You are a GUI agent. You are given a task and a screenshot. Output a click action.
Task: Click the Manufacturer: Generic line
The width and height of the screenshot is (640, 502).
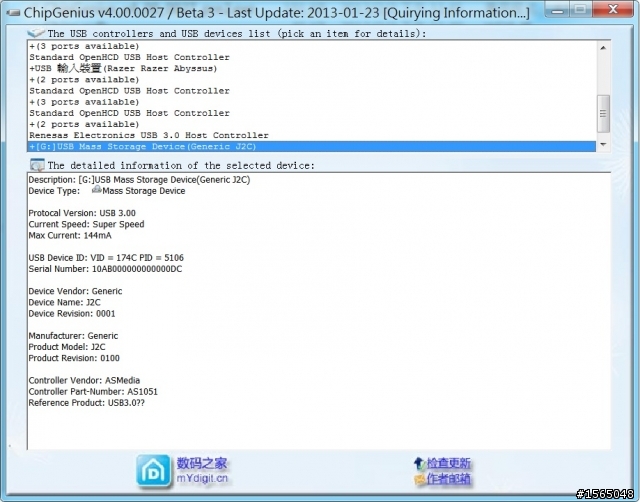tap(73, 336)
